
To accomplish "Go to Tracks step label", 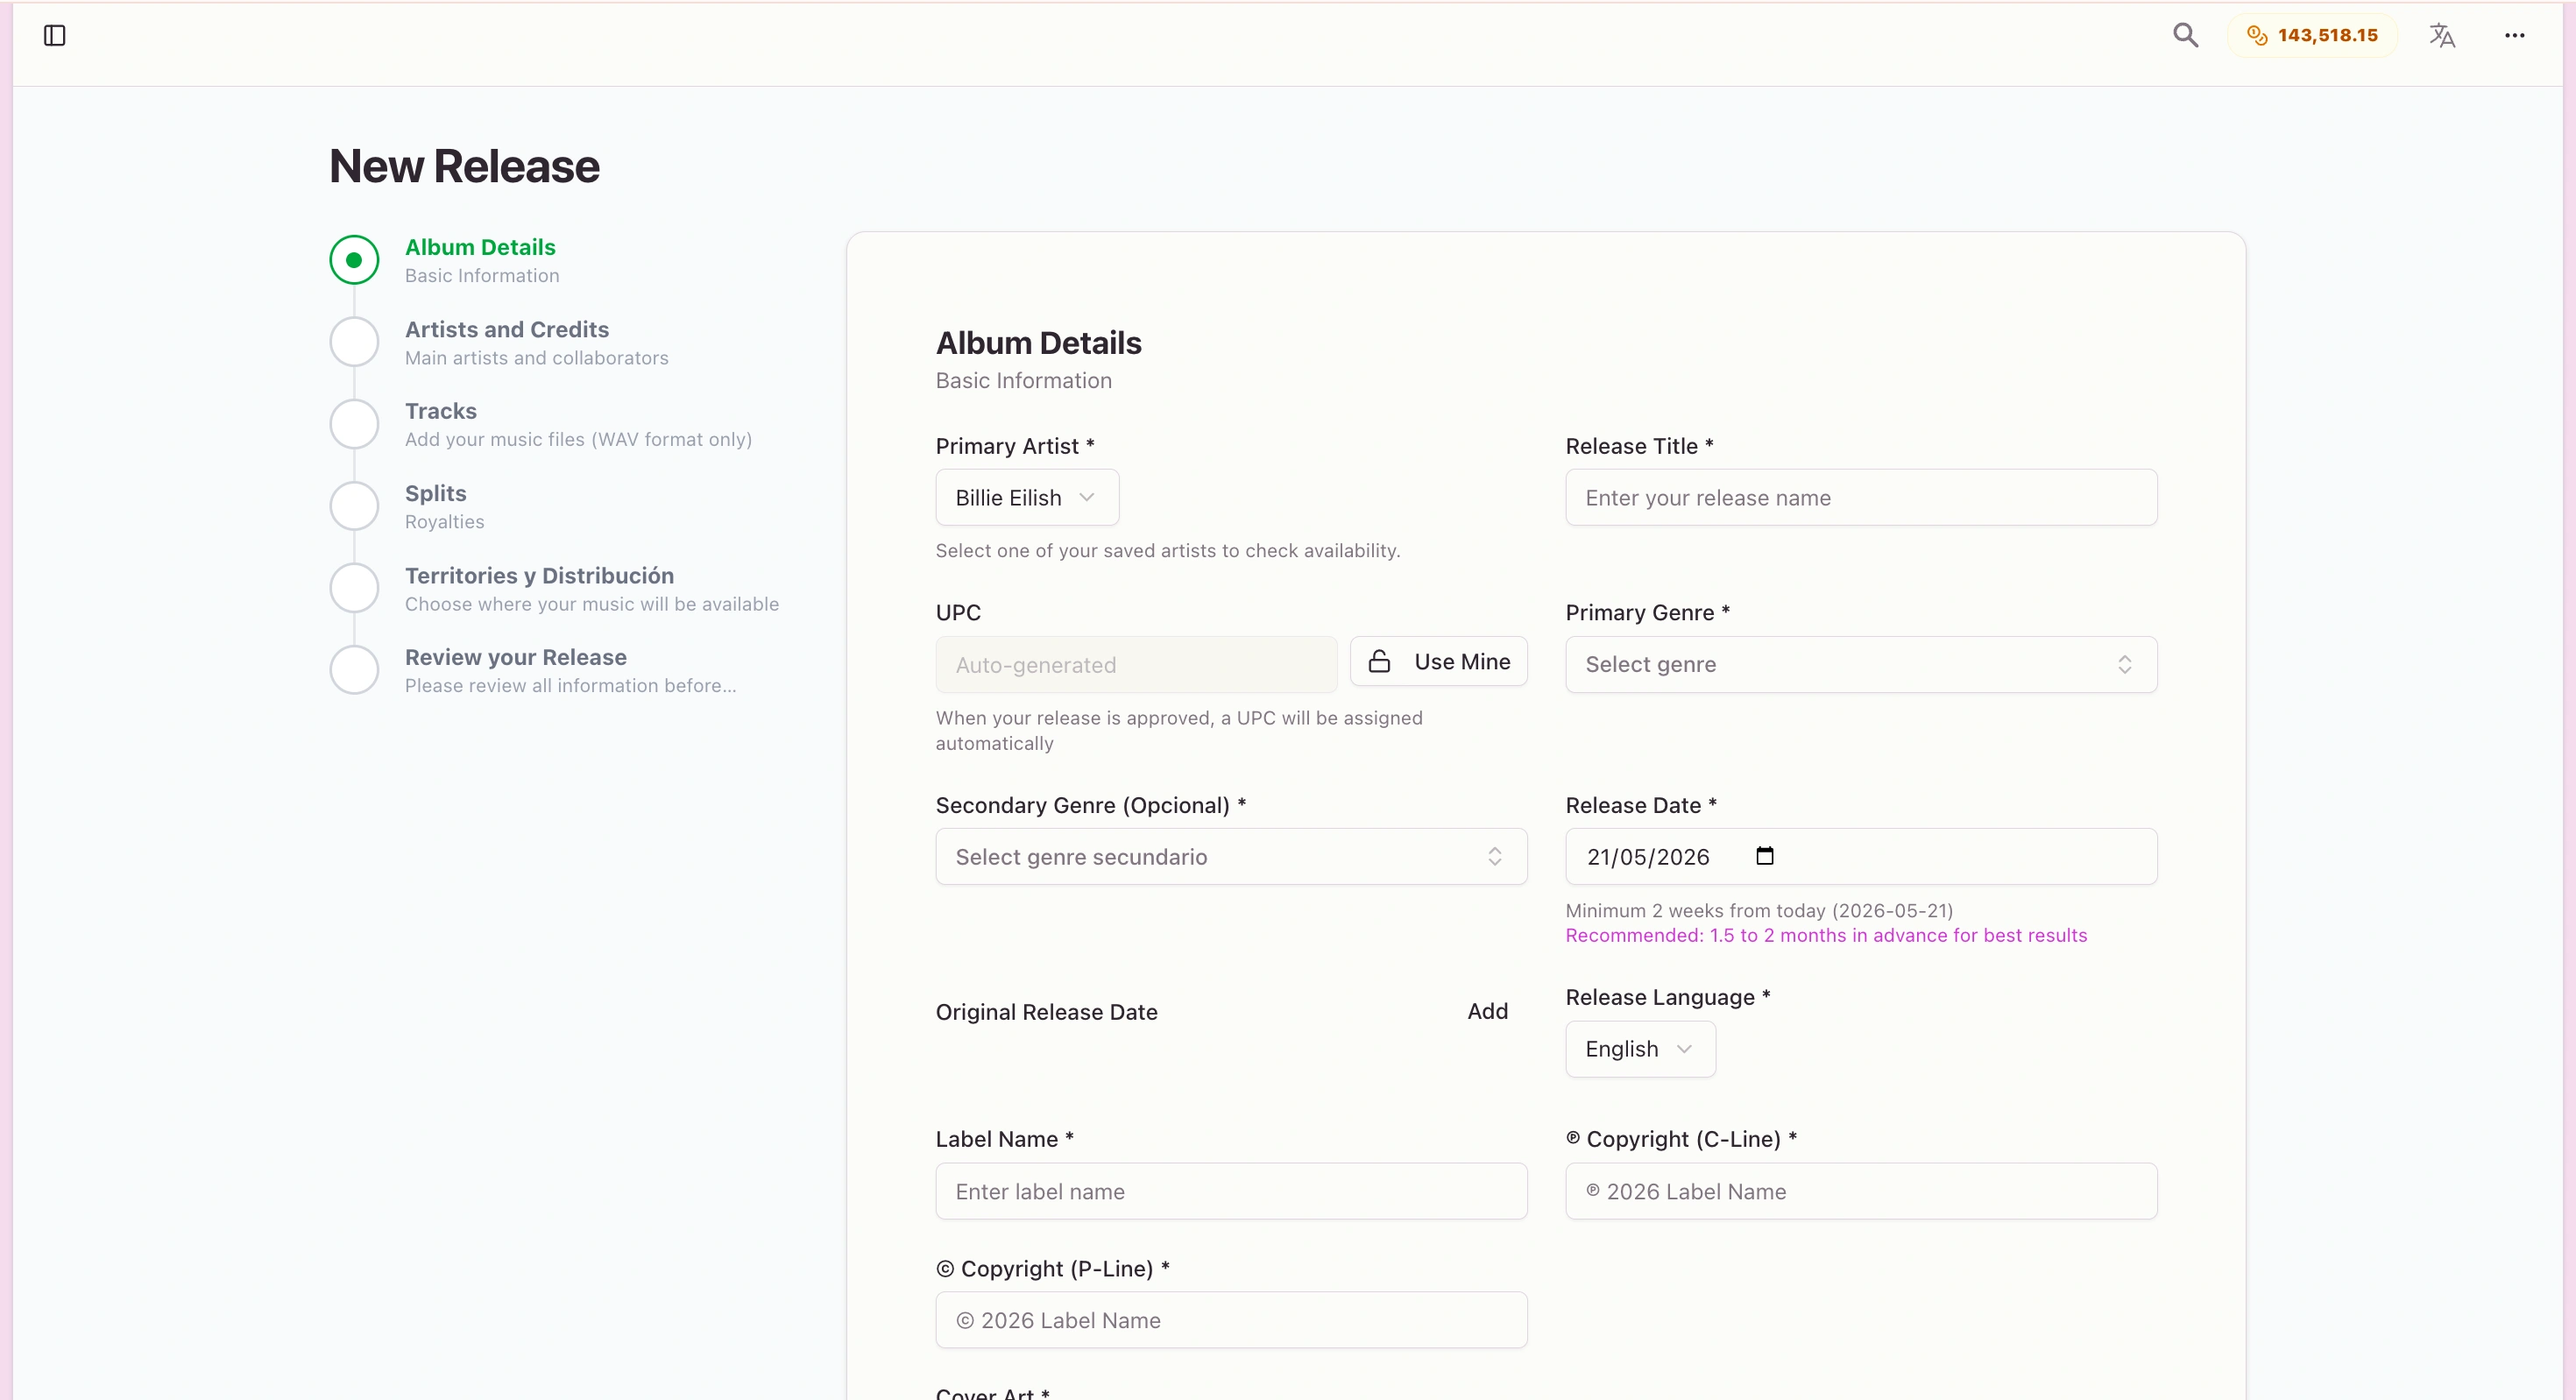I will click(x=441, y=411).
